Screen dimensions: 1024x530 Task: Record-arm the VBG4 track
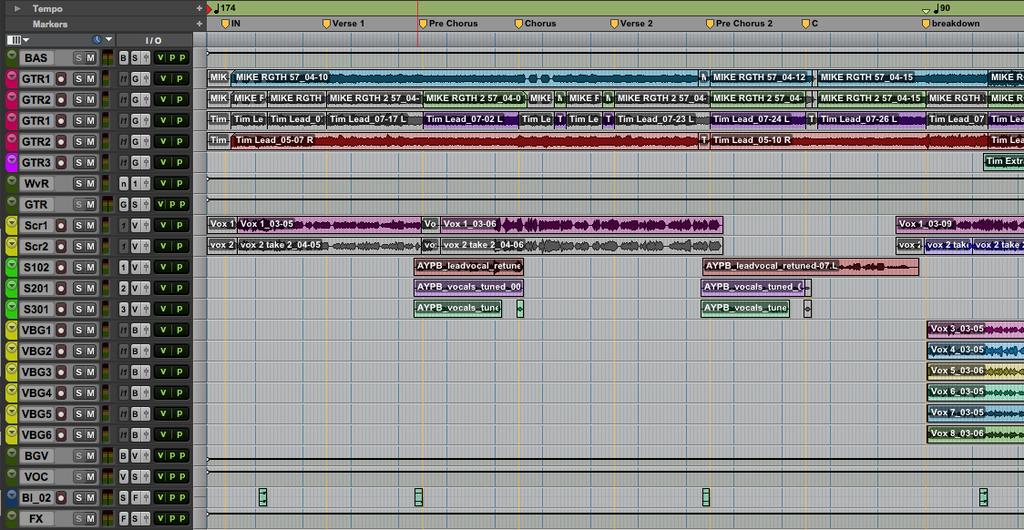(61, 393)
